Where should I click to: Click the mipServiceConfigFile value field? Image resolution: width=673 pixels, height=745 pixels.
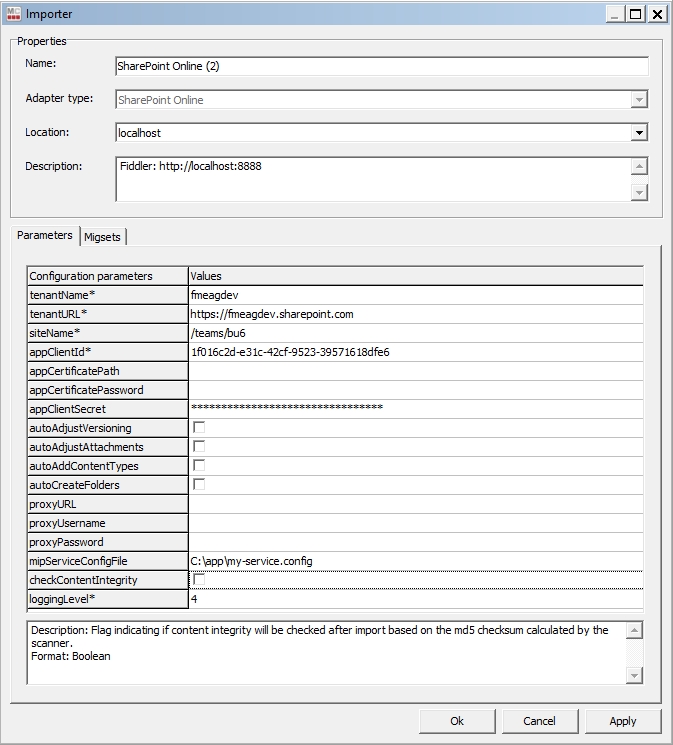pos(415,561)
